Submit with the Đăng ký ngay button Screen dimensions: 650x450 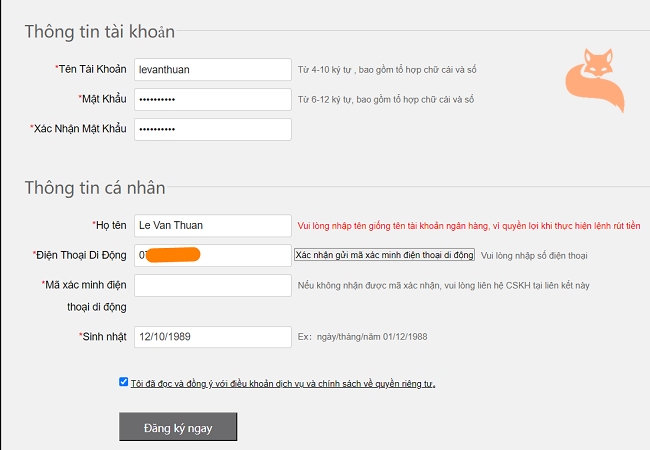(178, 426)
